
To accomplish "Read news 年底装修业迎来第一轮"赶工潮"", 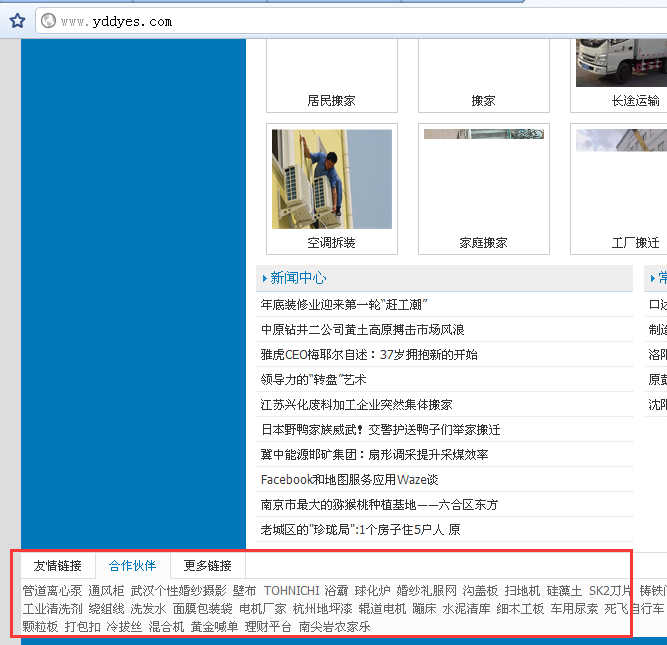I will (x=344, y=304).
